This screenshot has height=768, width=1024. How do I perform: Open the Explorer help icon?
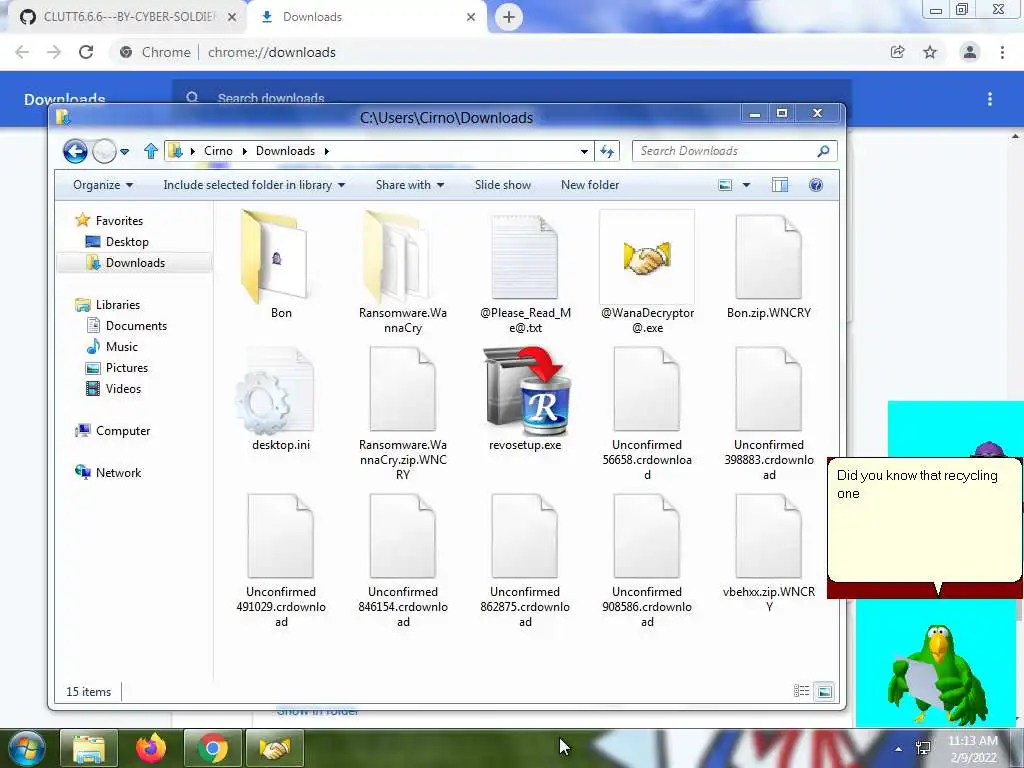[x=816, y=185]
